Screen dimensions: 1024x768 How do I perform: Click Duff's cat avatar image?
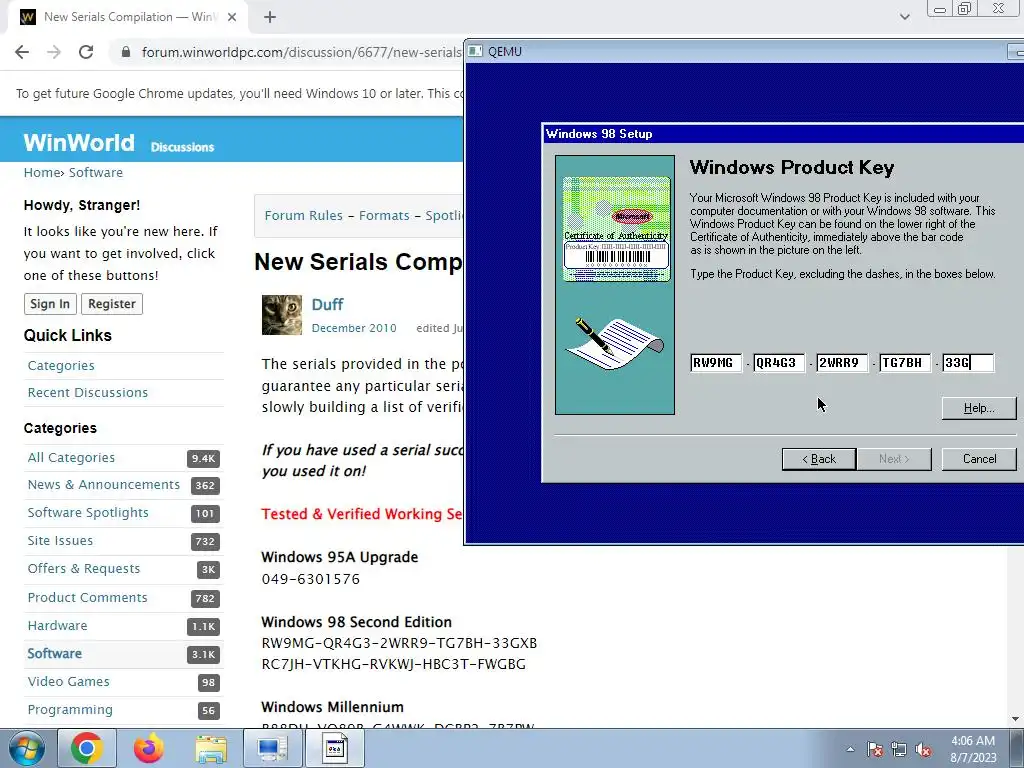(282, 315)
